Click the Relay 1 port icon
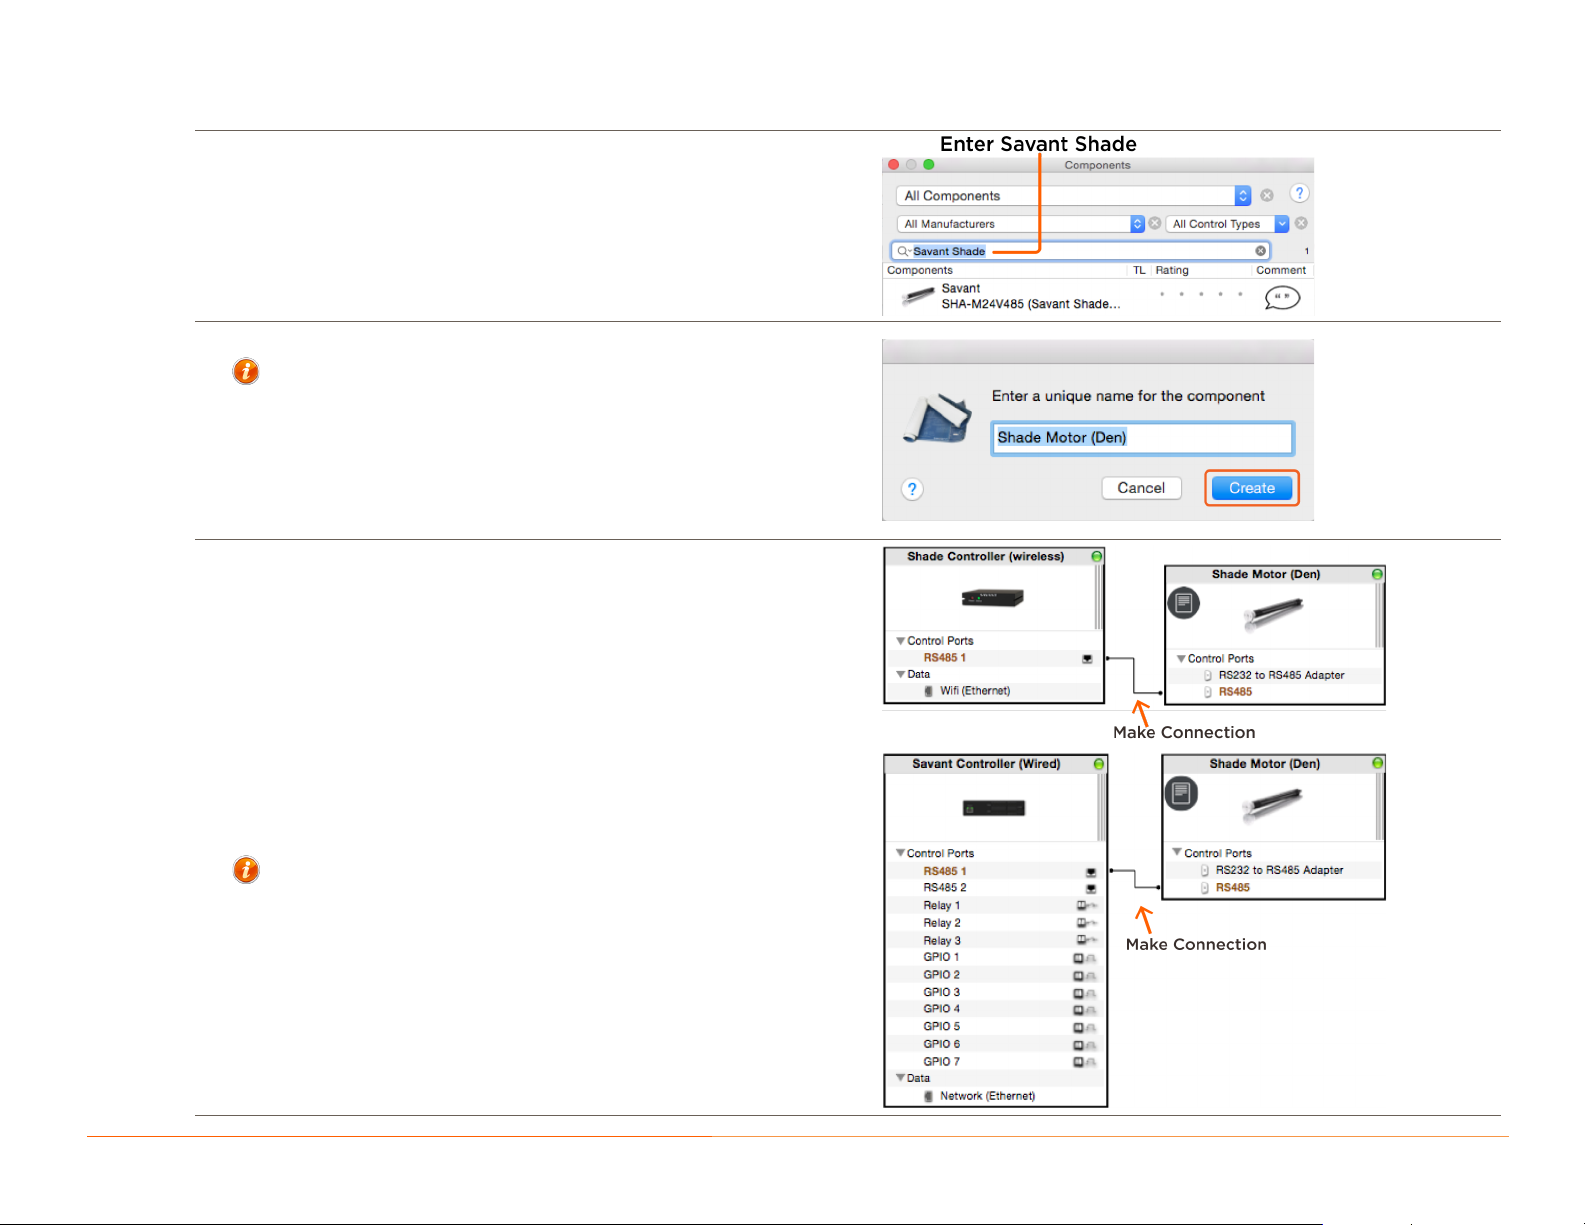 (x=1086, y=906)
